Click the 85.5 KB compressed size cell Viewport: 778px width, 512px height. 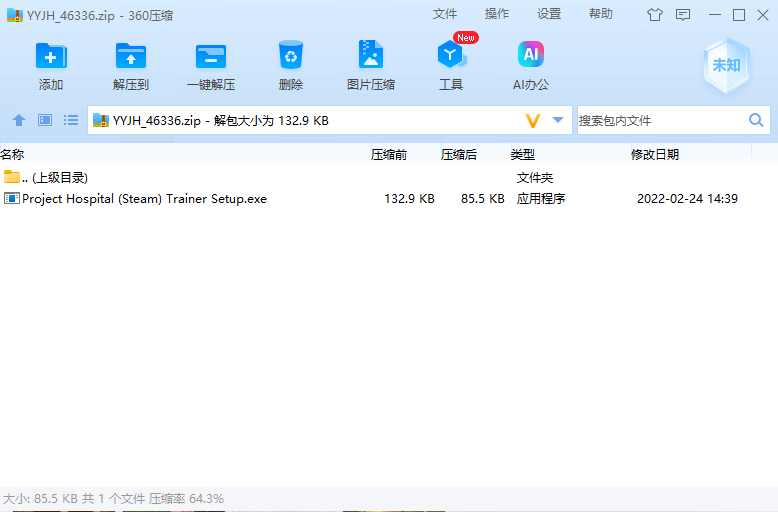[483, 199]
